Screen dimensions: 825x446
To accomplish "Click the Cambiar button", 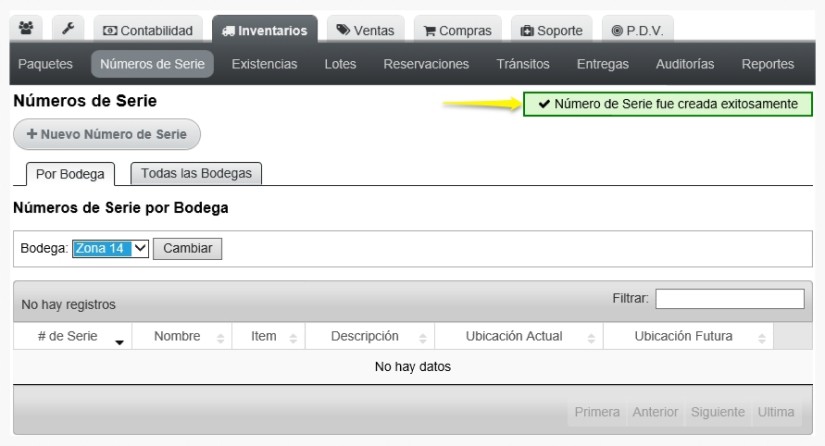I will tap(187, 248).
